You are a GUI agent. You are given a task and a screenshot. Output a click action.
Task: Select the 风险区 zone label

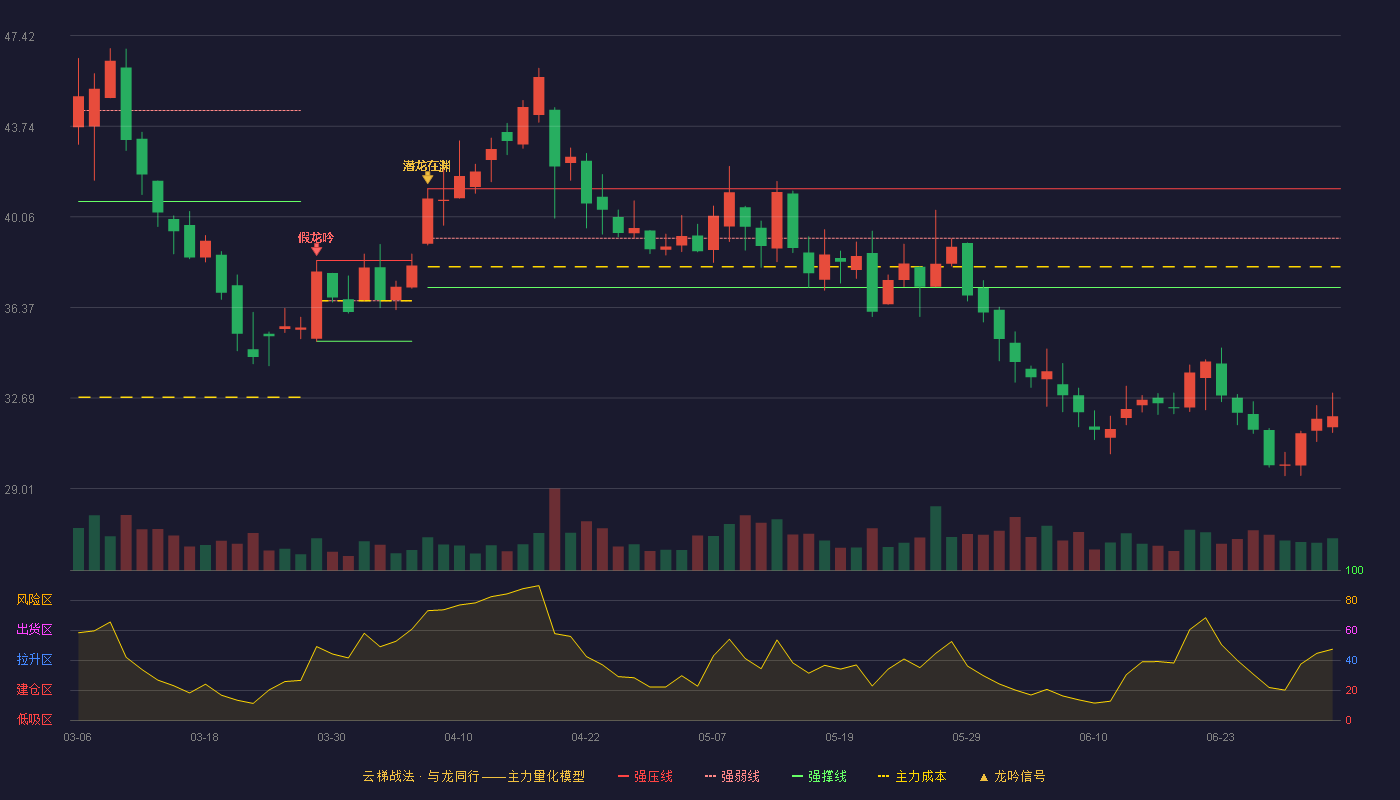pos(34,600)
